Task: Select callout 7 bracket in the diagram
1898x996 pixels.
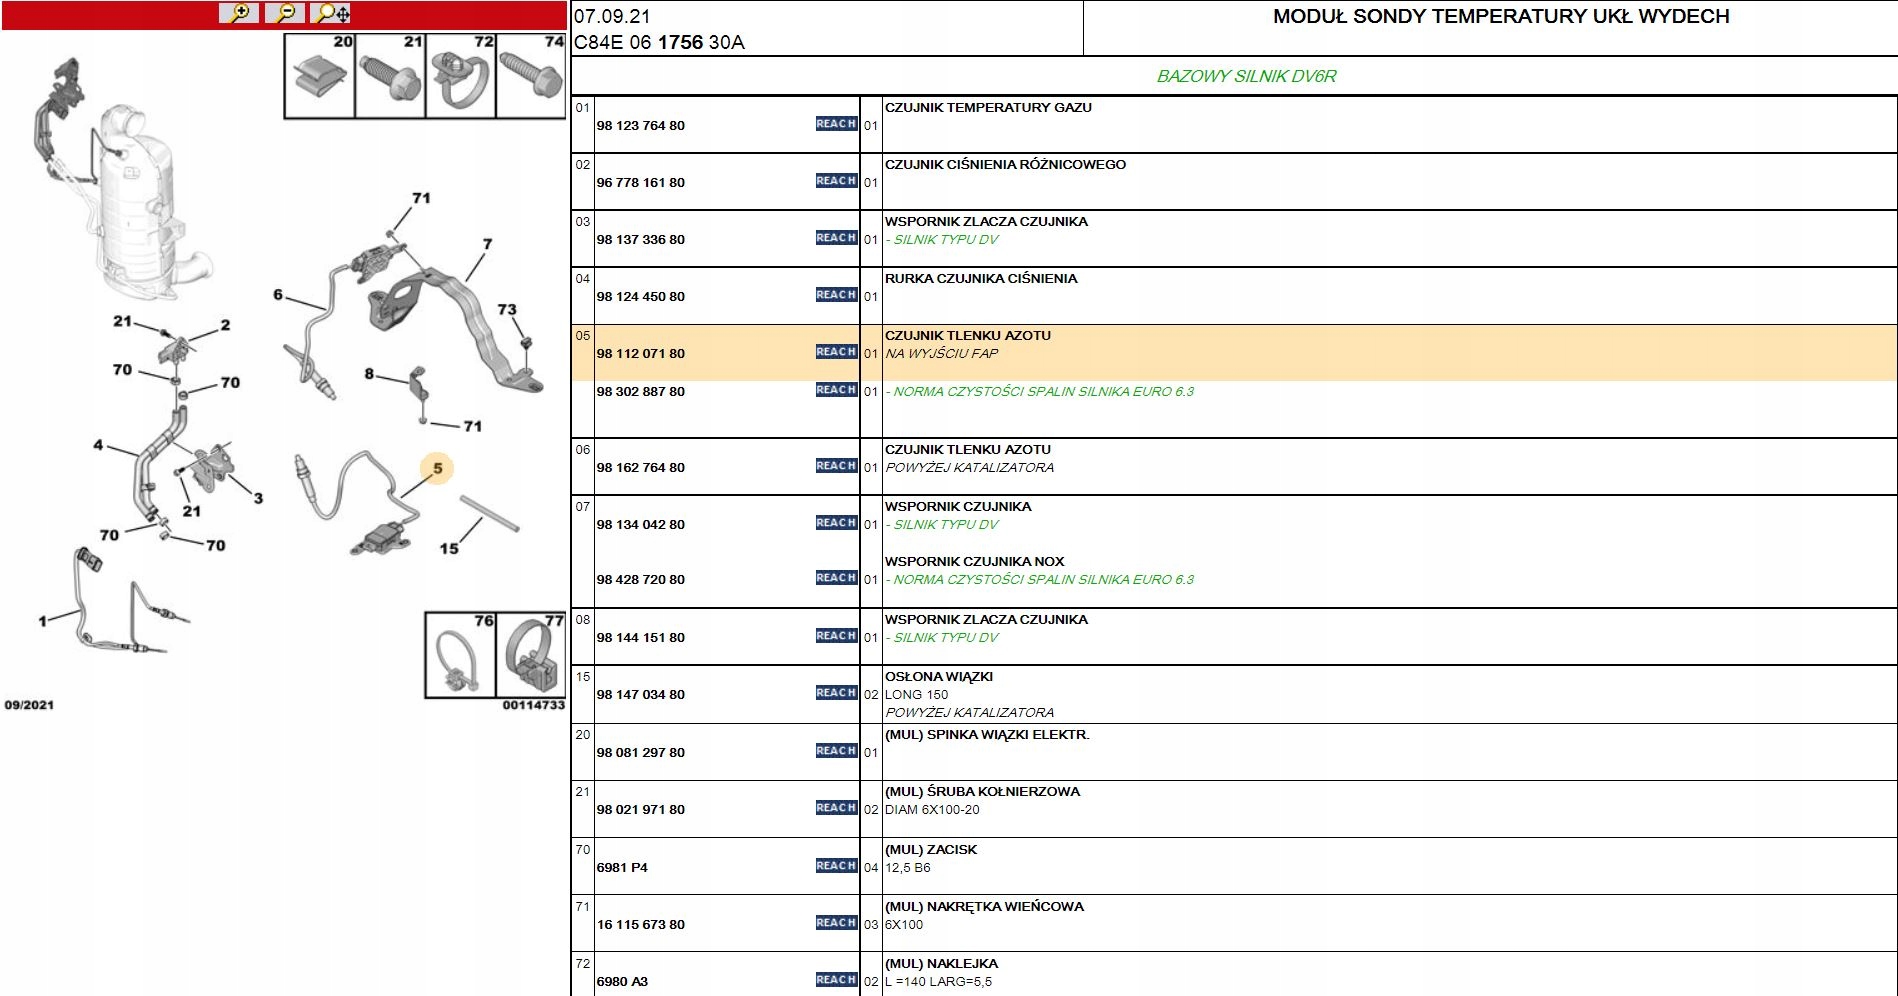Action: pos(487,244)
